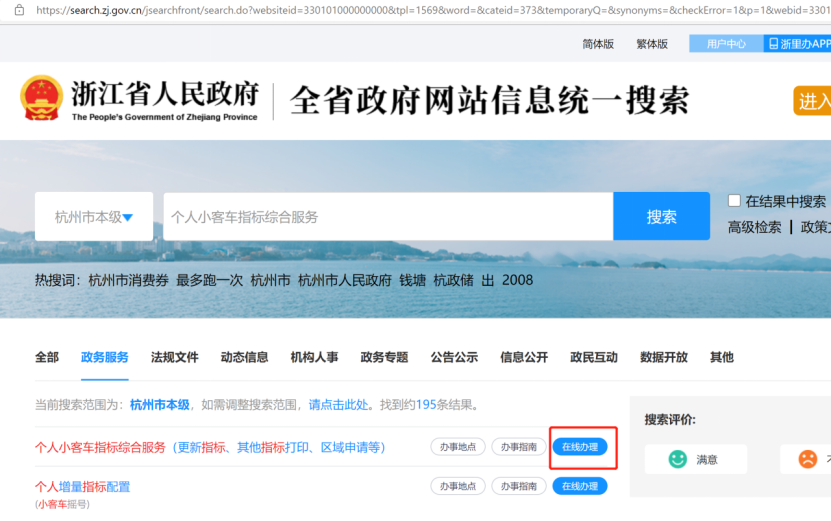The height and width of the screenshot is (521, 831).
Task: Switch to the 法规文件 tab
Action: 175,357
